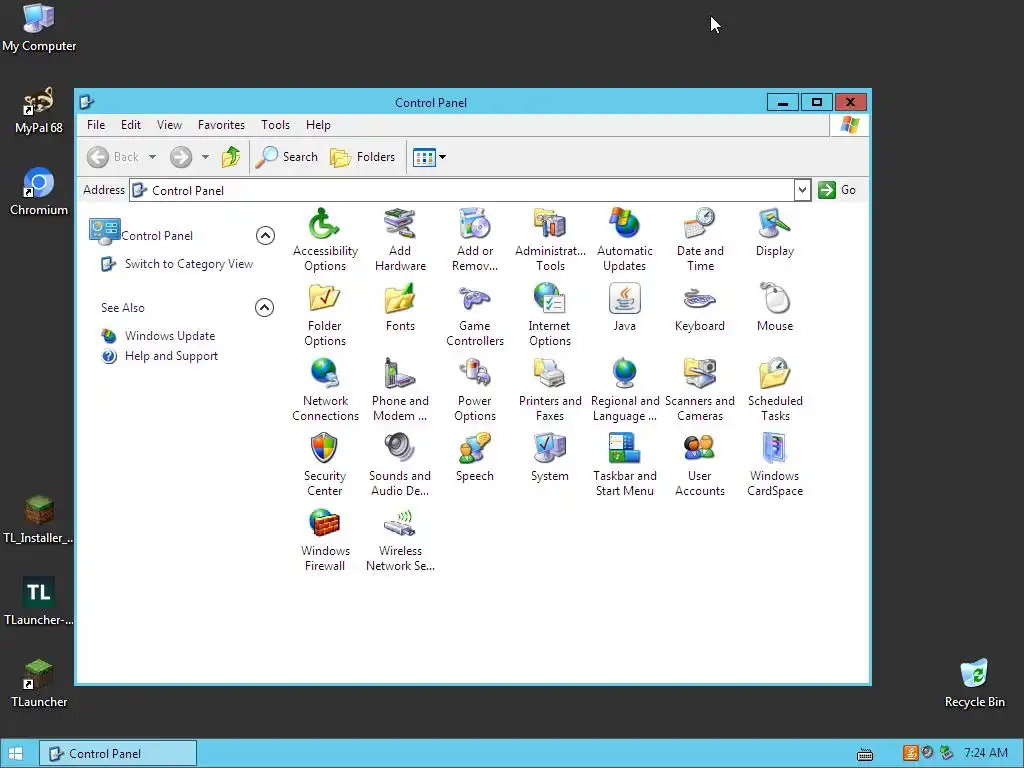The width and height of the screenshot is (1024, 768).
Task: Open the View menu
Action: click(x=169, y=125)
